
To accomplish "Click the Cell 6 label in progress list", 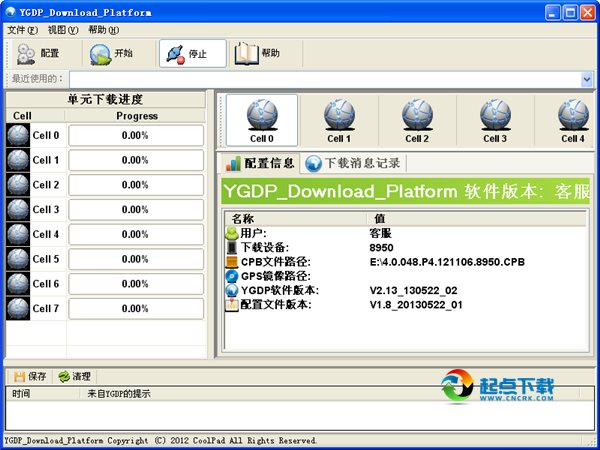I will 46,284.
